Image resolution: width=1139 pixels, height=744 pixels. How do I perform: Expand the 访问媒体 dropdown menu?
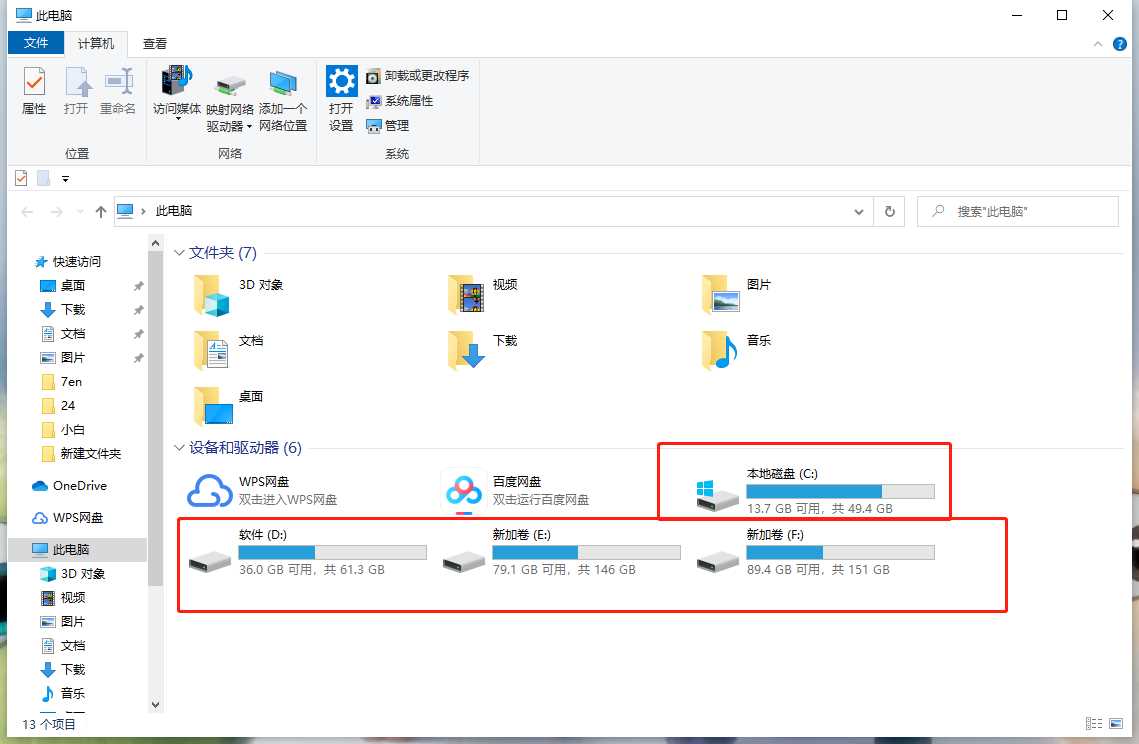tap(177, 119)
